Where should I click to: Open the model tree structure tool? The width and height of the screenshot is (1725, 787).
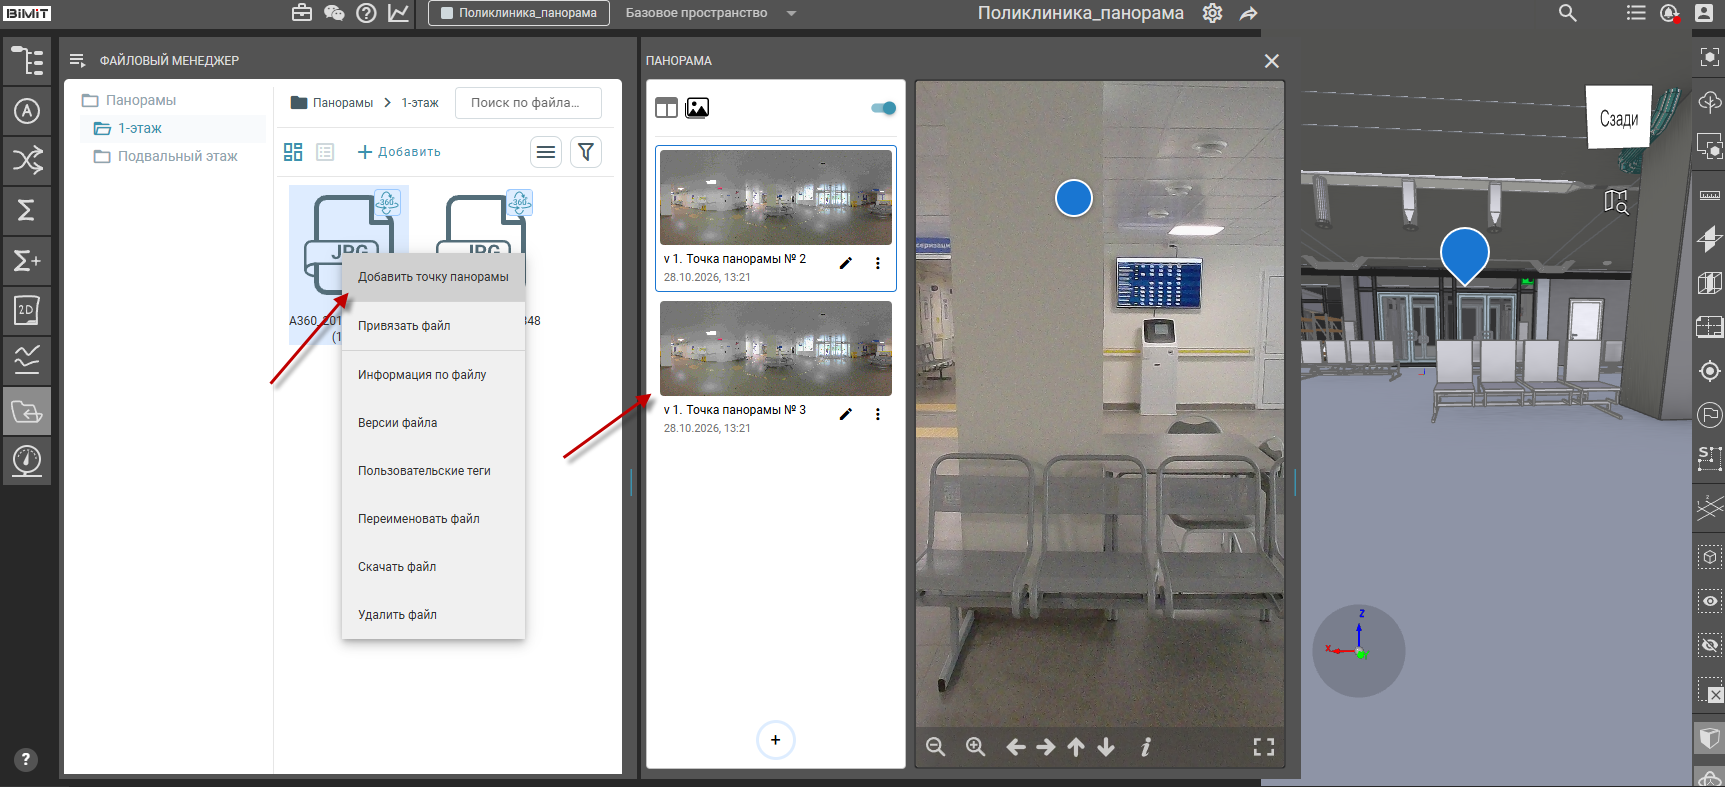coord(27,61)
